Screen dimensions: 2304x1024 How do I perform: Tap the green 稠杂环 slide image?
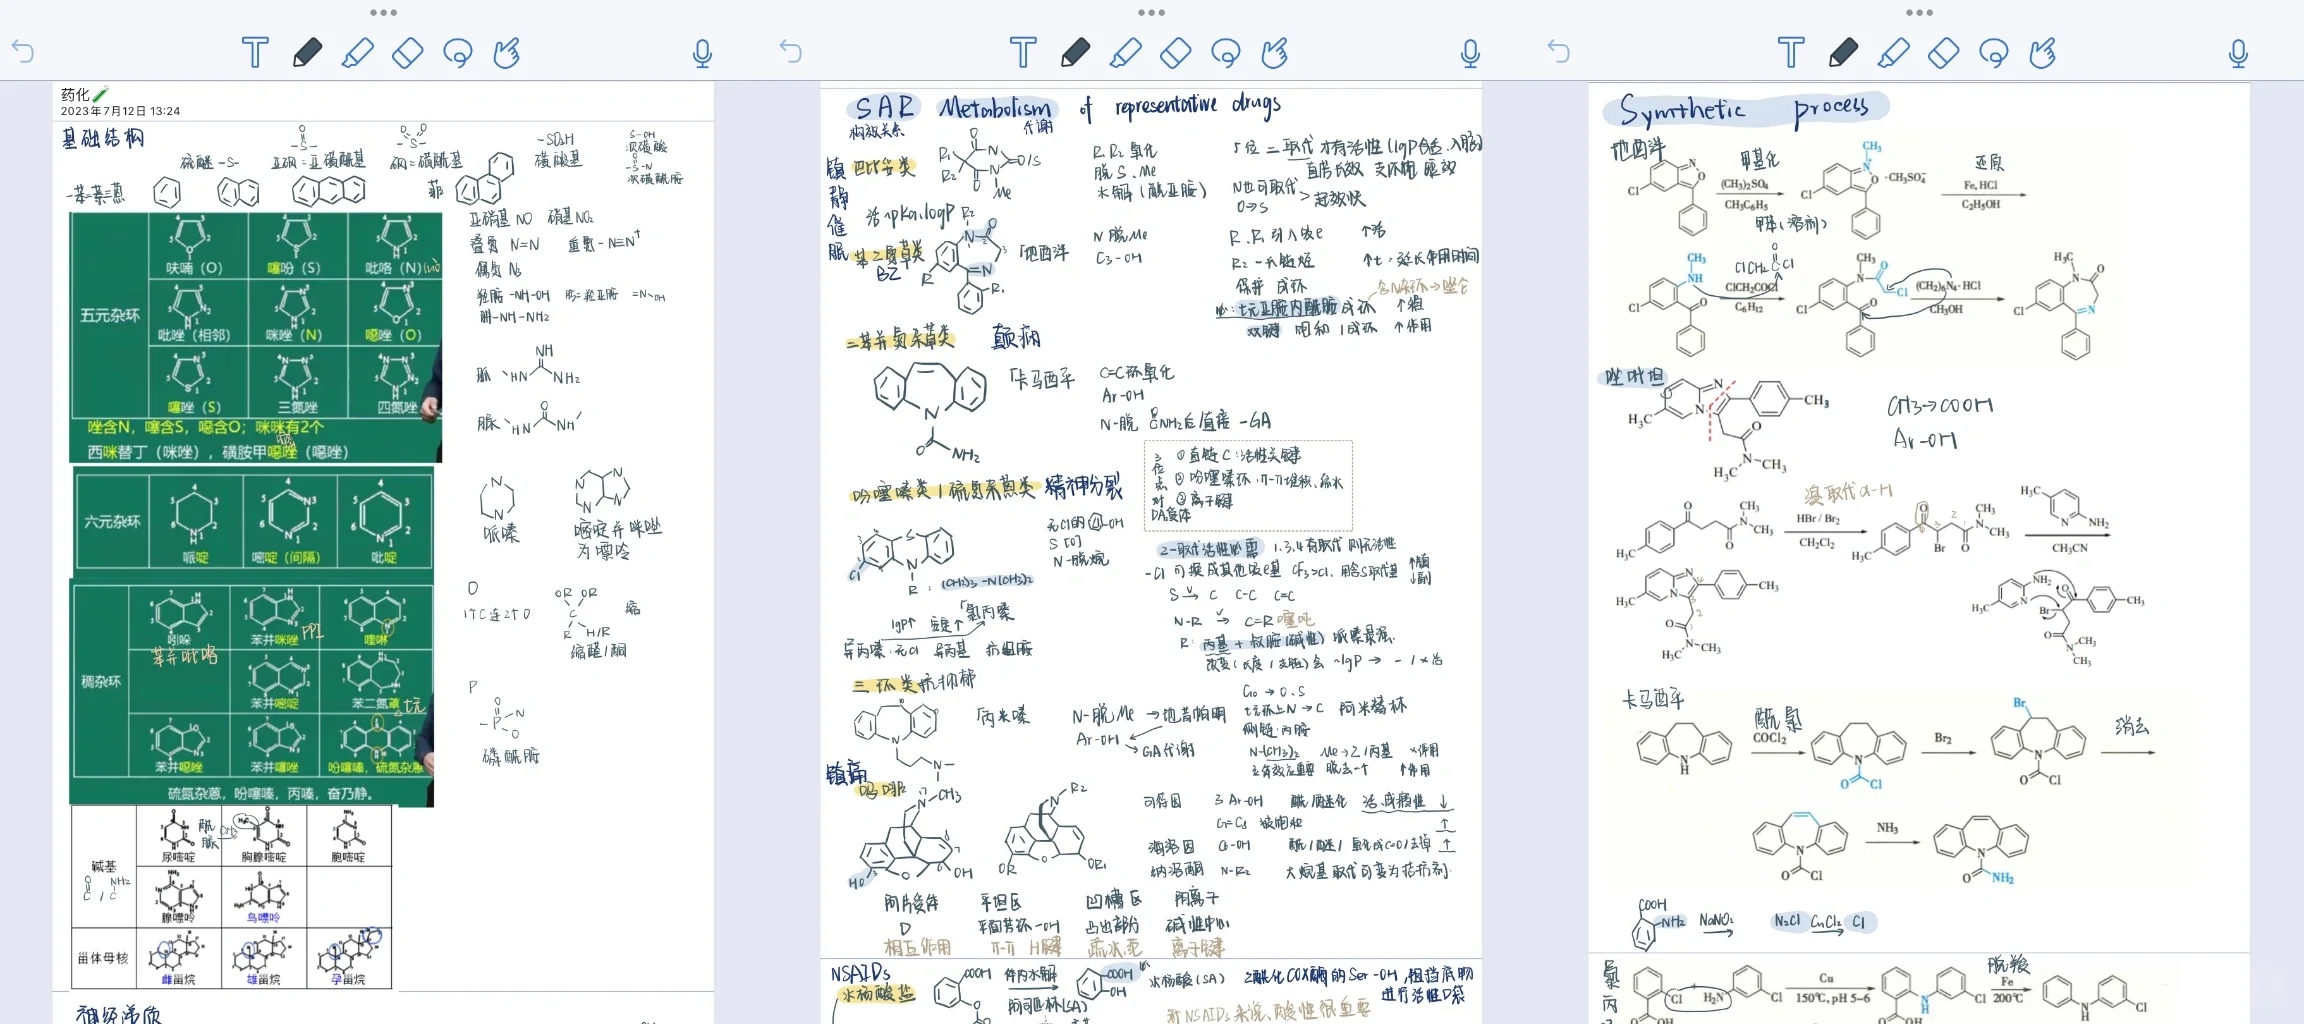[252, 693]
